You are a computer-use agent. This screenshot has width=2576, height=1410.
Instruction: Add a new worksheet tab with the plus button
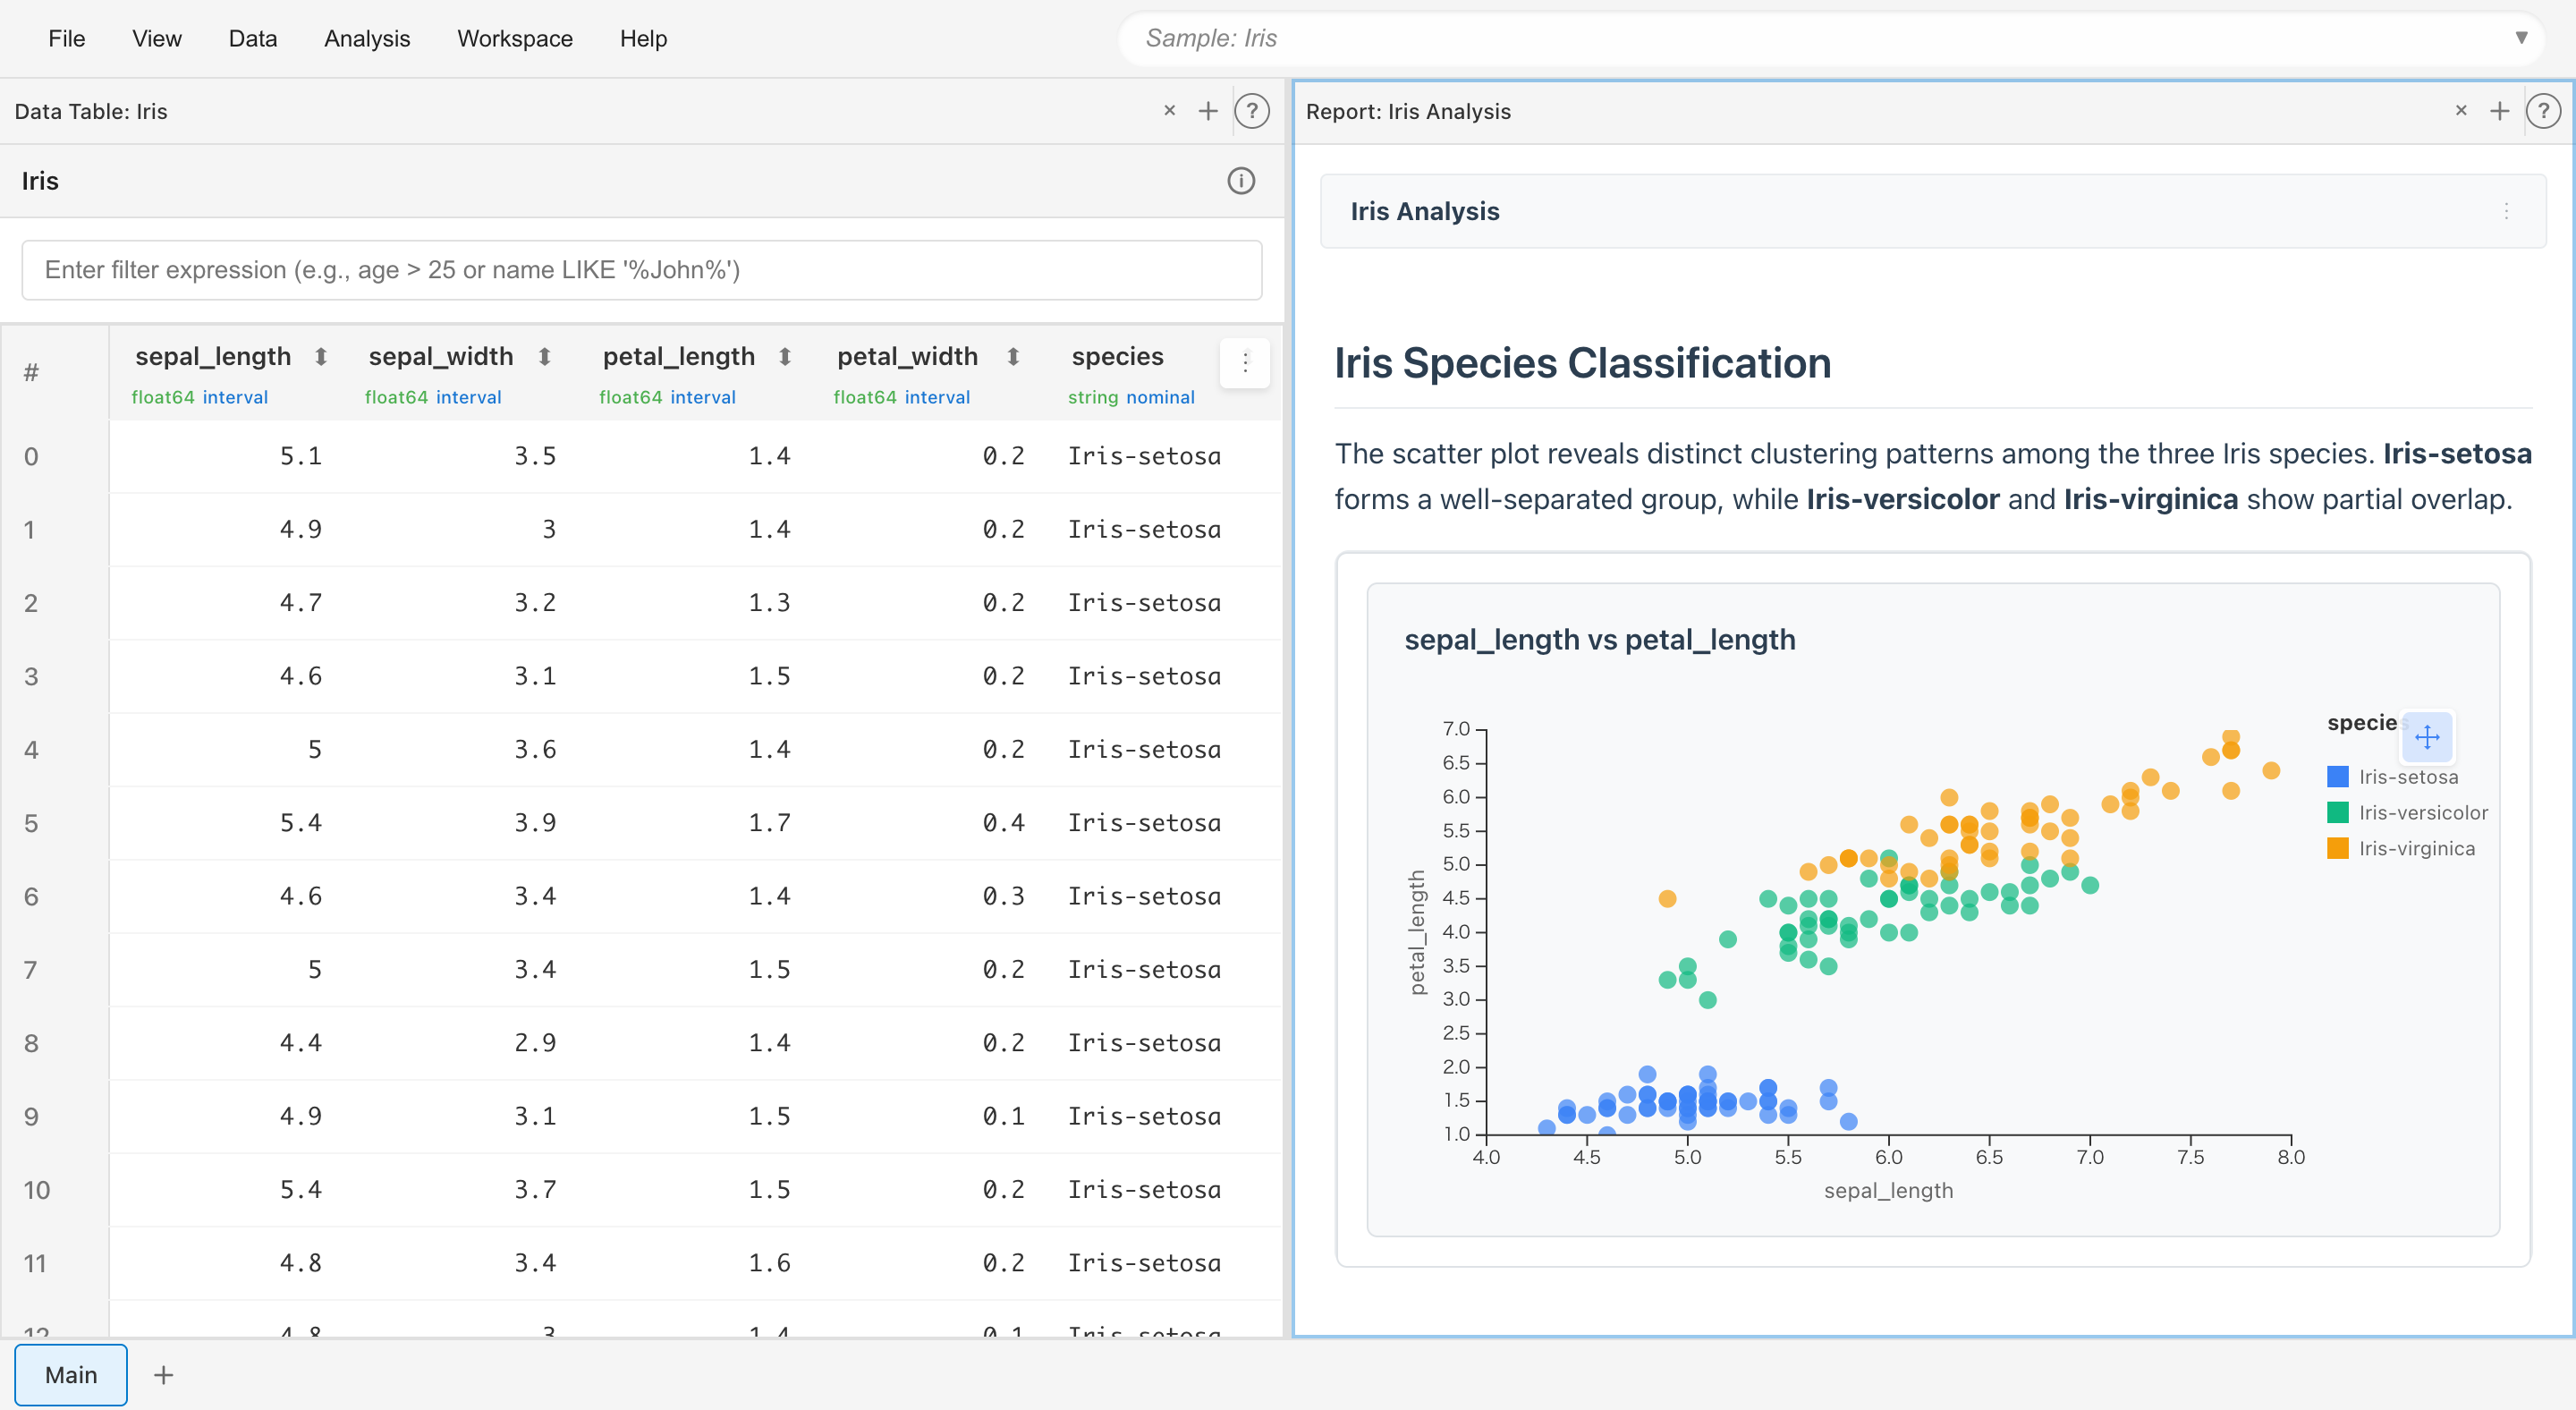(163, 1374)
